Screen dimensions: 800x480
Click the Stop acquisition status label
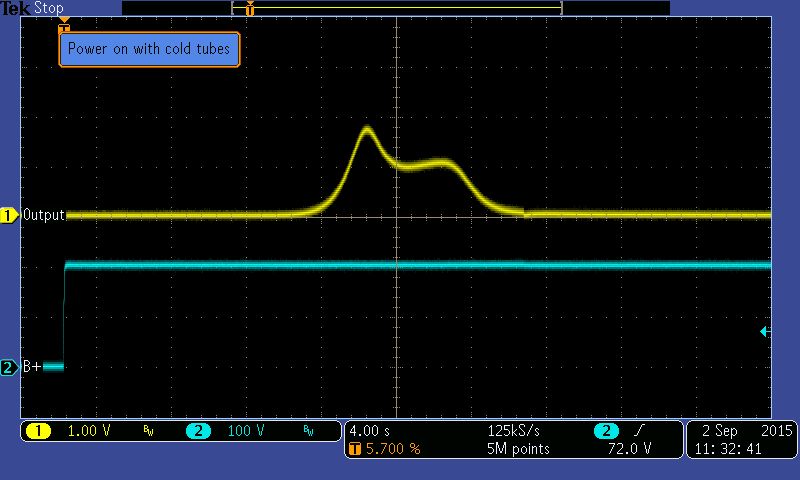coord(49,8)
